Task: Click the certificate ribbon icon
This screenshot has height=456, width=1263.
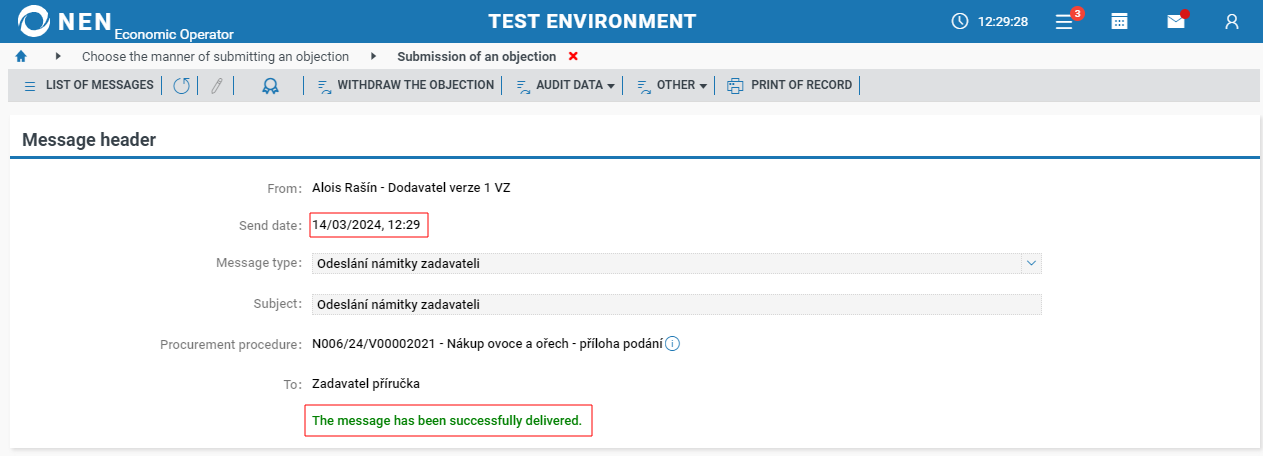Action: [x=270, y=86]
